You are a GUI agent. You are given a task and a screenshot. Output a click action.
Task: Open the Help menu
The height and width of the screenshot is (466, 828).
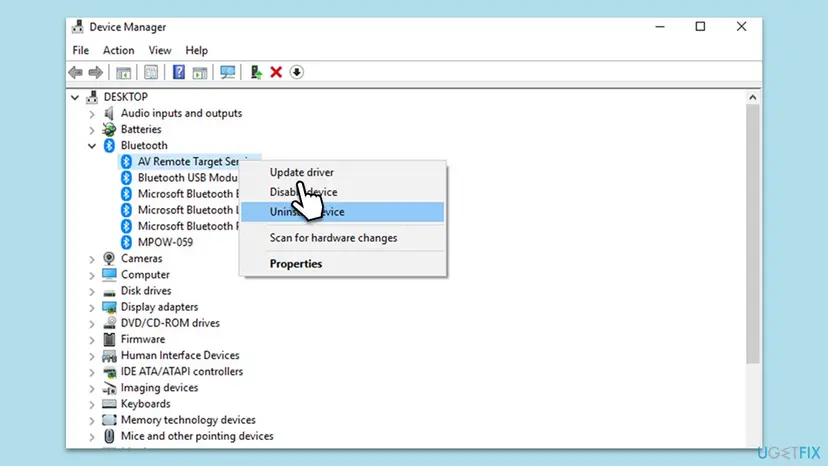tap(196, 50)
